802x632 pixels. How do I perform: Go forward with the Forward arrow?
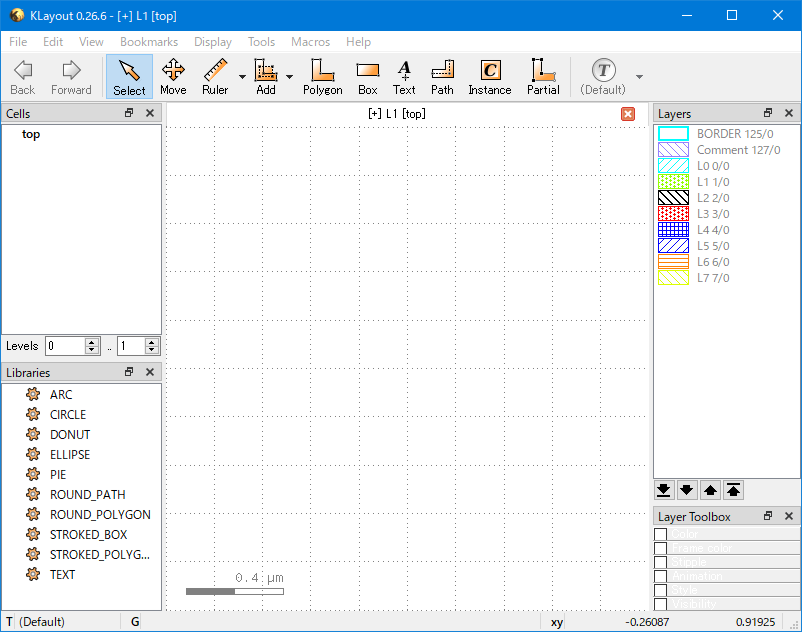71,77
